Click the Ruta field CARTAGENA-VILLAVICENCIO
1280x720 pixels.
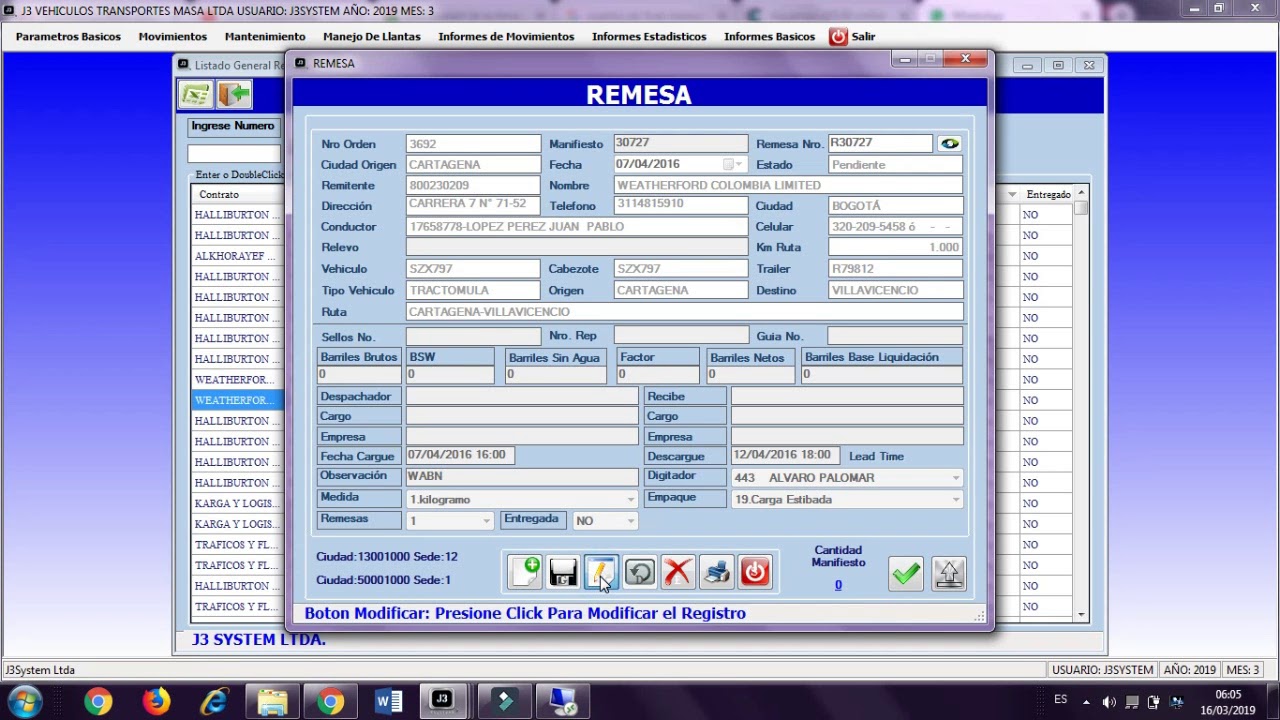point(684,312)
